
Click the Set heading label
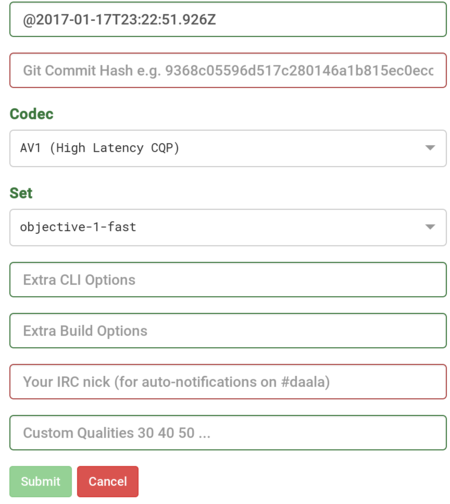pos(21,193)
